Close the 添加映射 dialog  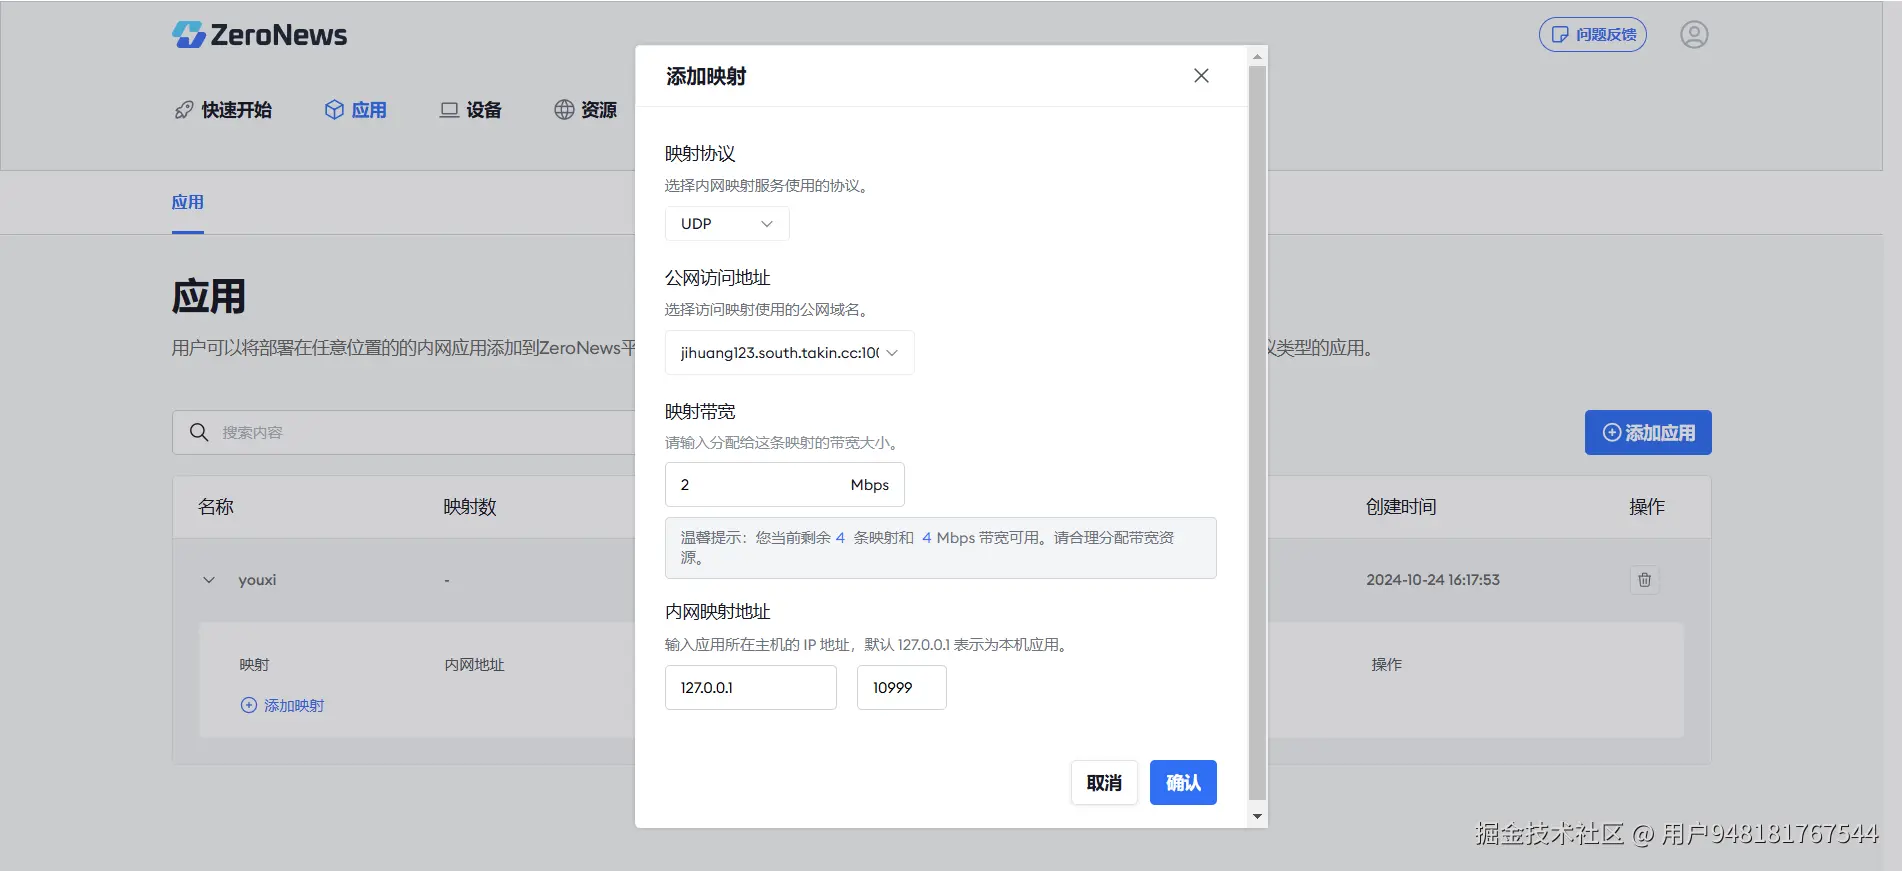pyautogui.click(x=1201, y=76)
